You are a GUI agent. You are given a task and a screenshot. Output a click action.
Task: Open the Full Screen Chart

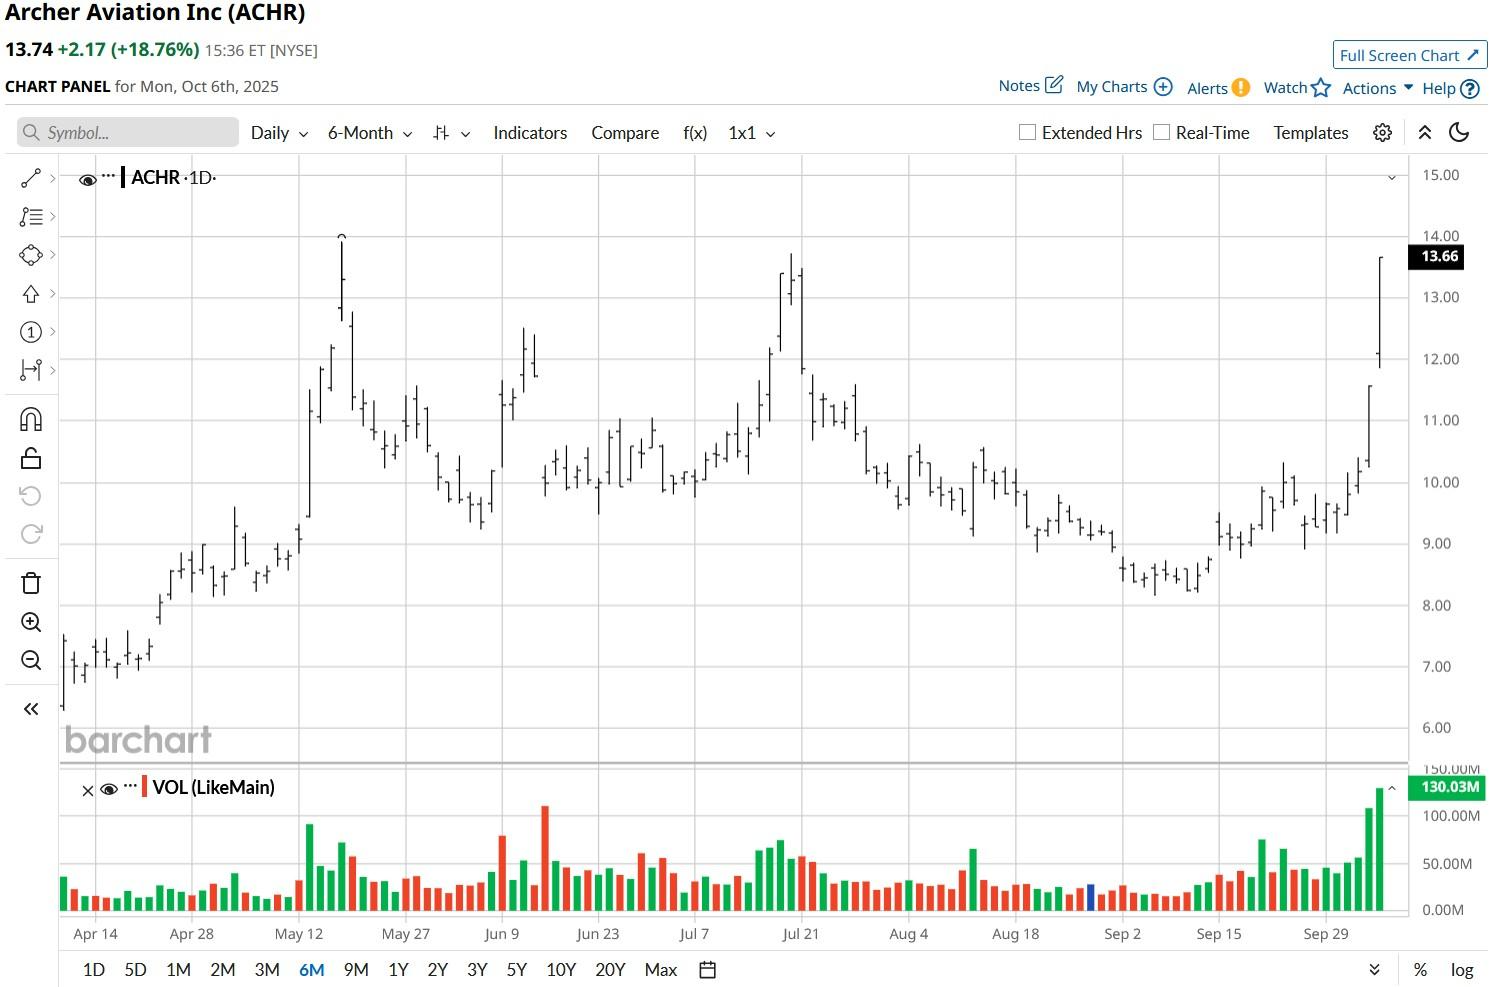point(1410,55)
